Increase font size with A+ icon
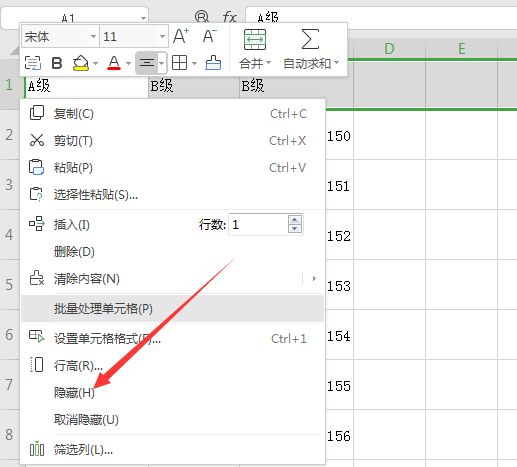The image size is (517, 467). pos(181,36)
